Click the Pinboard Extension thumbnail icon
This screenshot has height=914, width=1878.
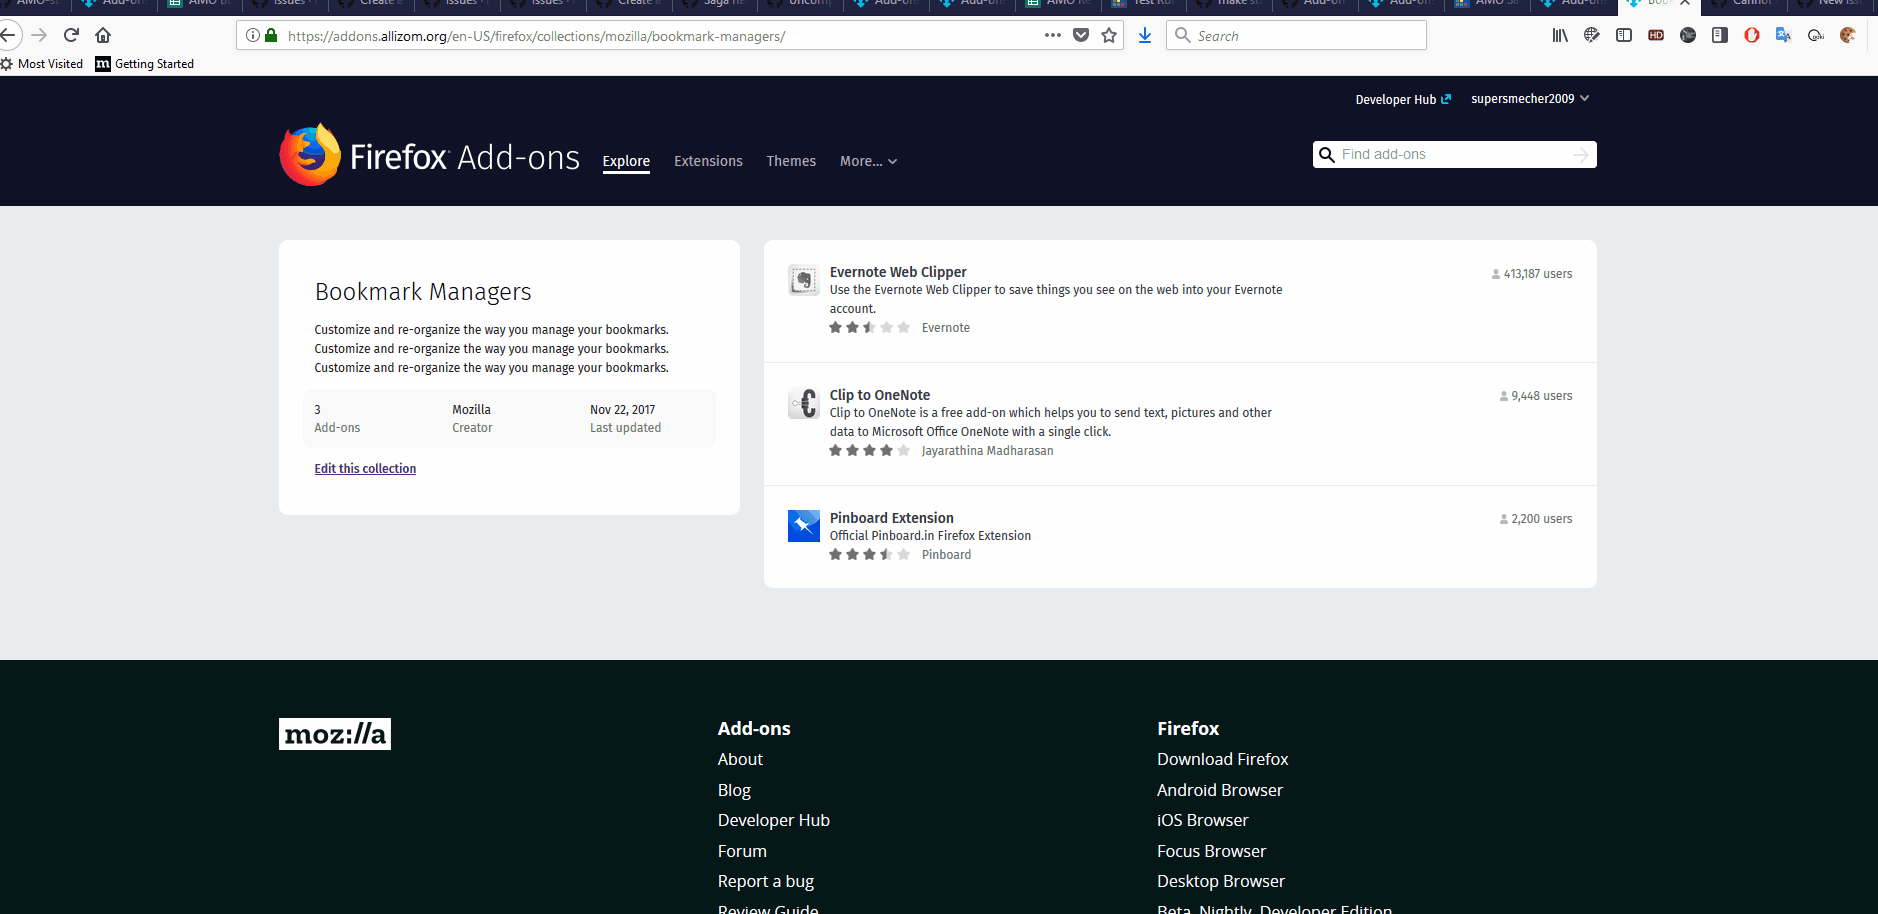tap(803, 525)
